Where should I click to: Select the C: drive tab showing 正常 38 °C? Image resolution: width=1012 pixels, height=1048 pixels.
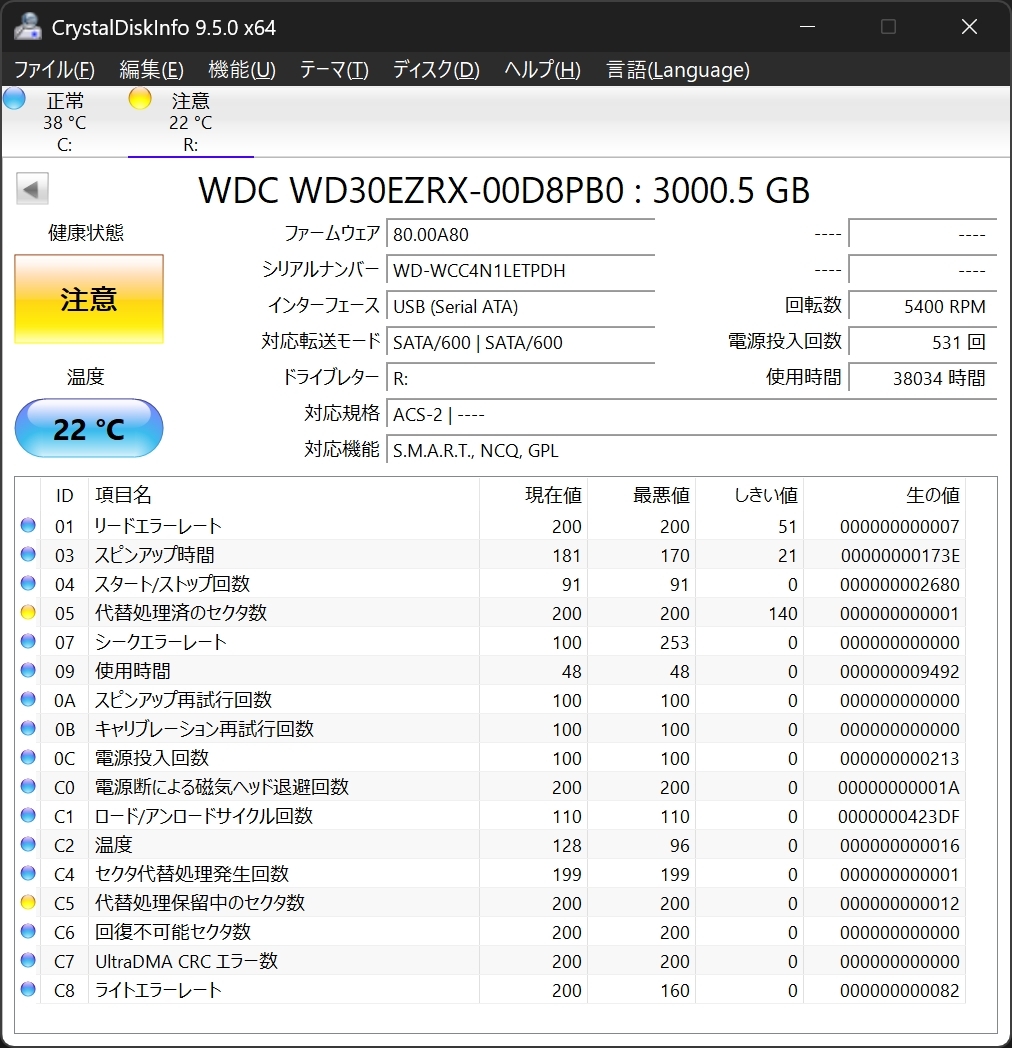pyautogui.click(x=65, y=122)
